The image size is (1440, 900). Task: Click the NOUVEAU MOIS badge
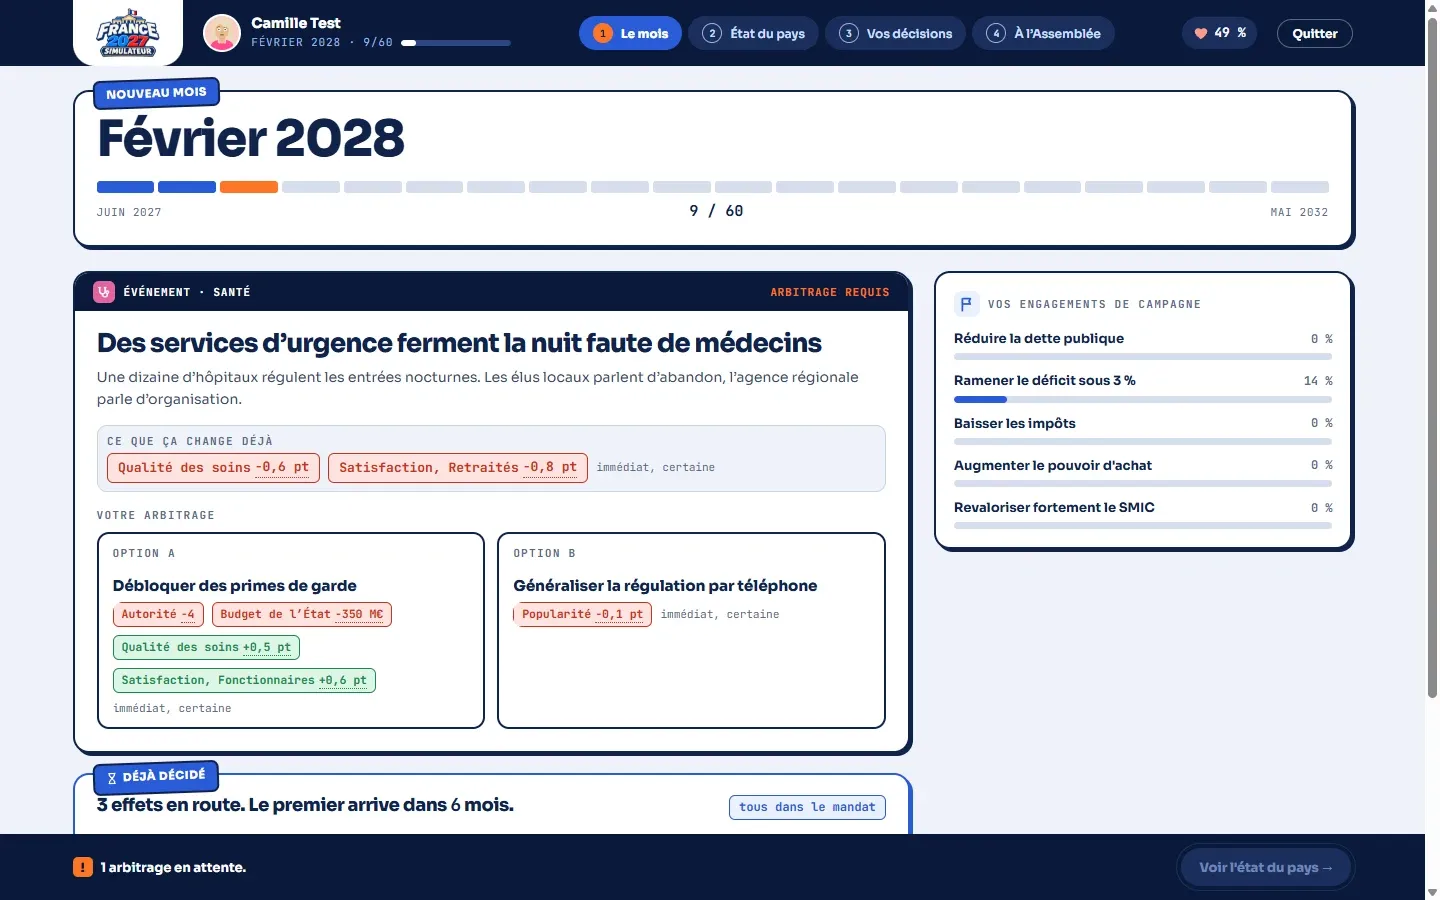point(156,93)
